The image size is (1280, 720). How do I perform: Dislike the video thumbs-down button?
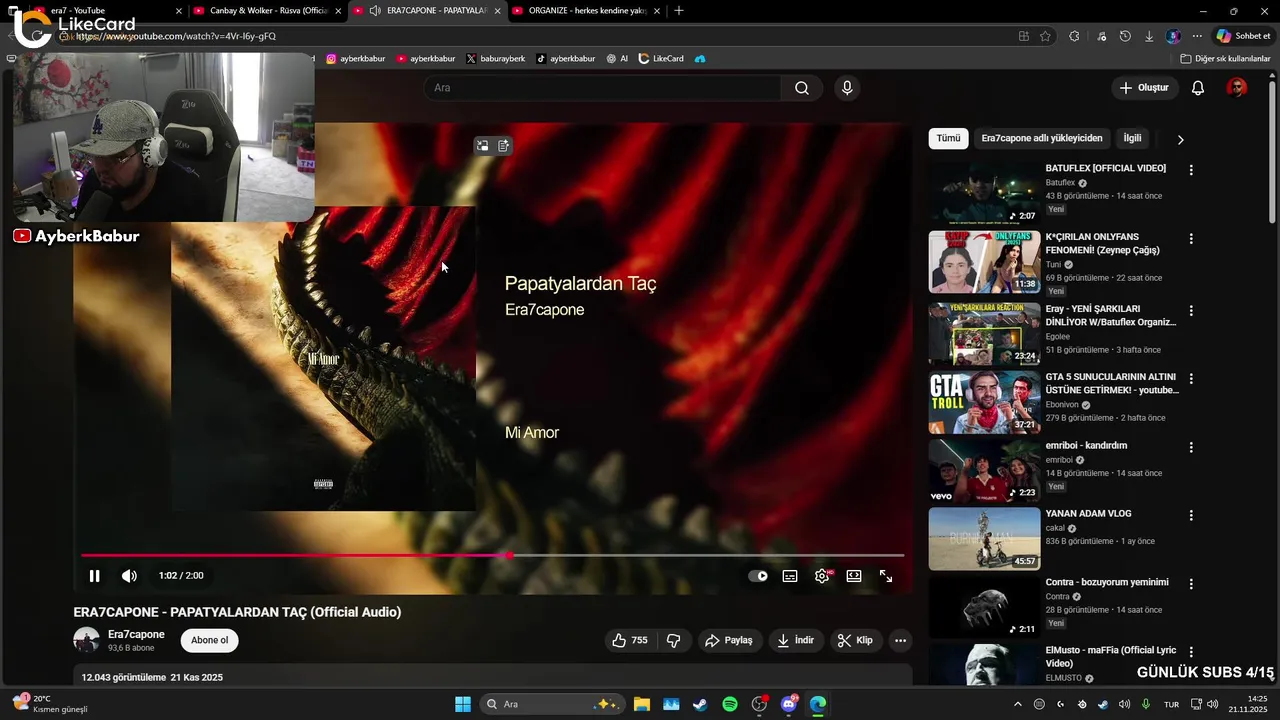click(674, 640)
